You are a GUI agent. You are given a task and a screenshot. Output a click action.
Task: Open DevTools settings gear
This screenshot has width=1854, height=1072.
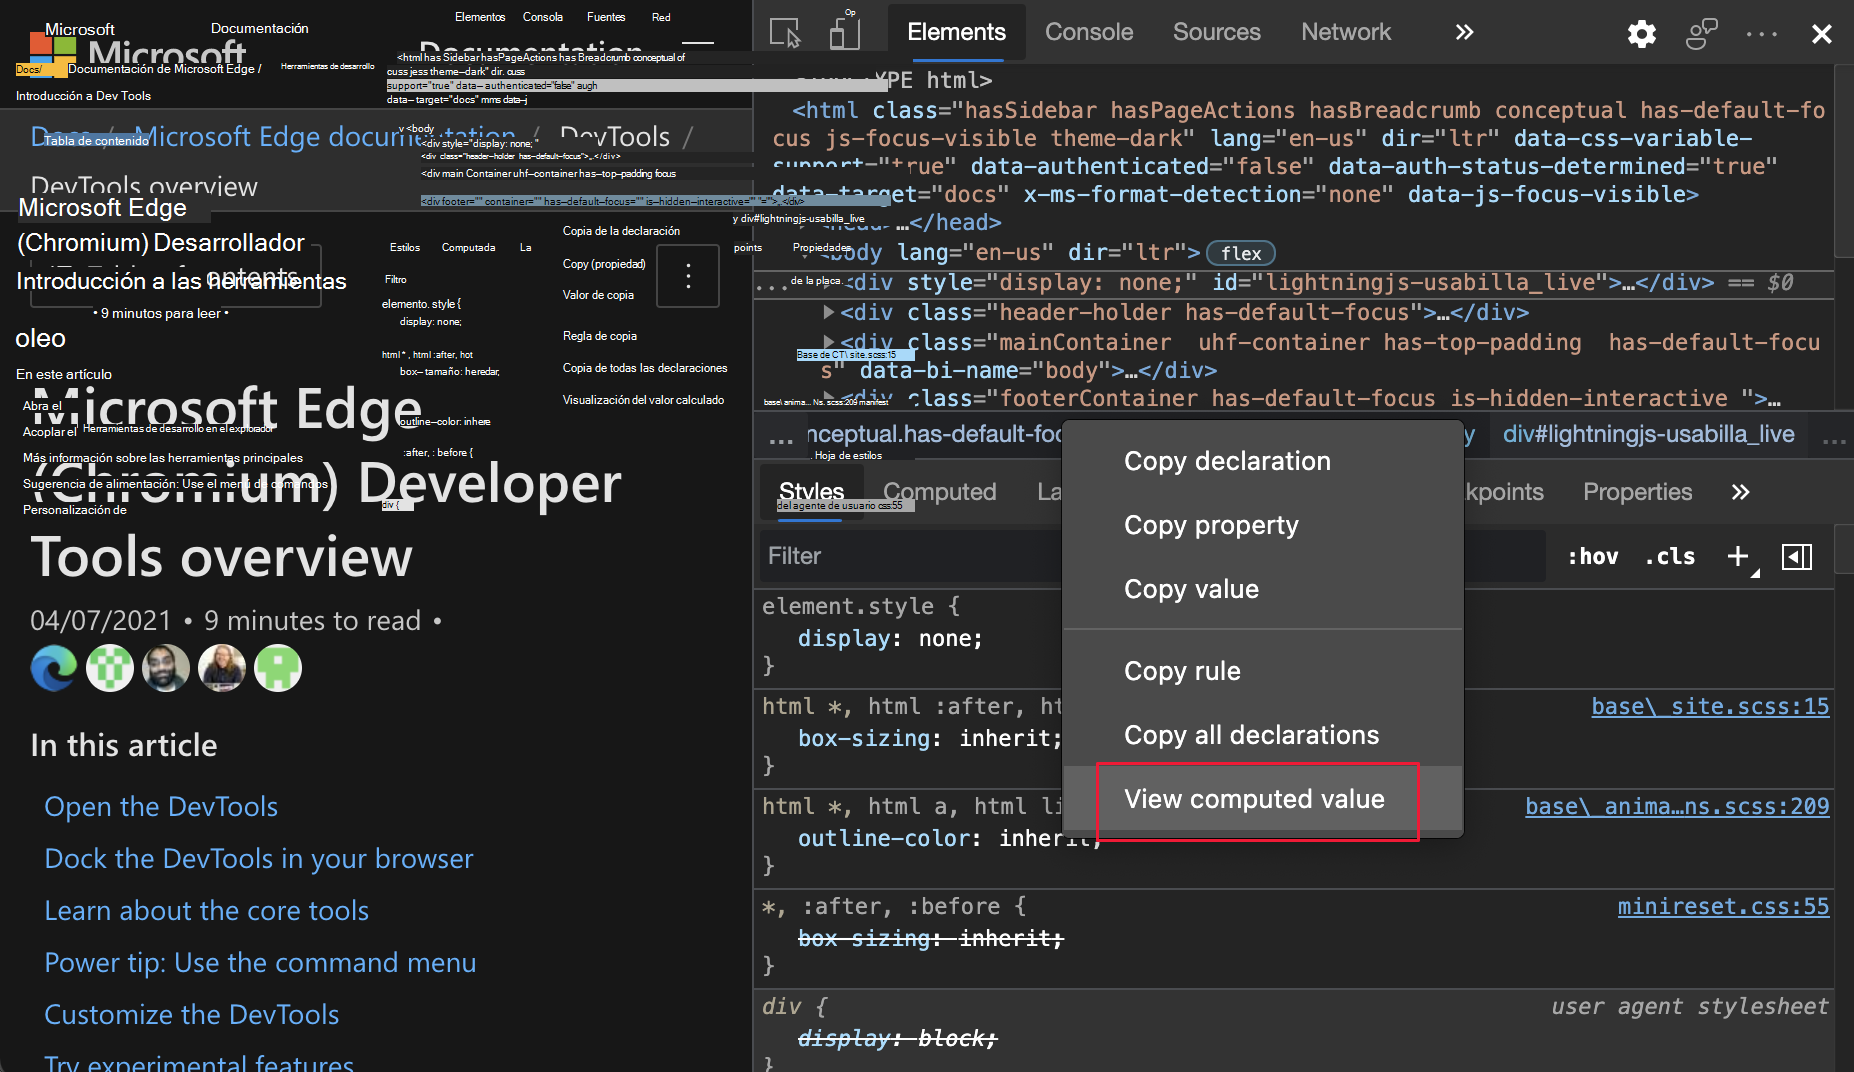(1641, 34)
